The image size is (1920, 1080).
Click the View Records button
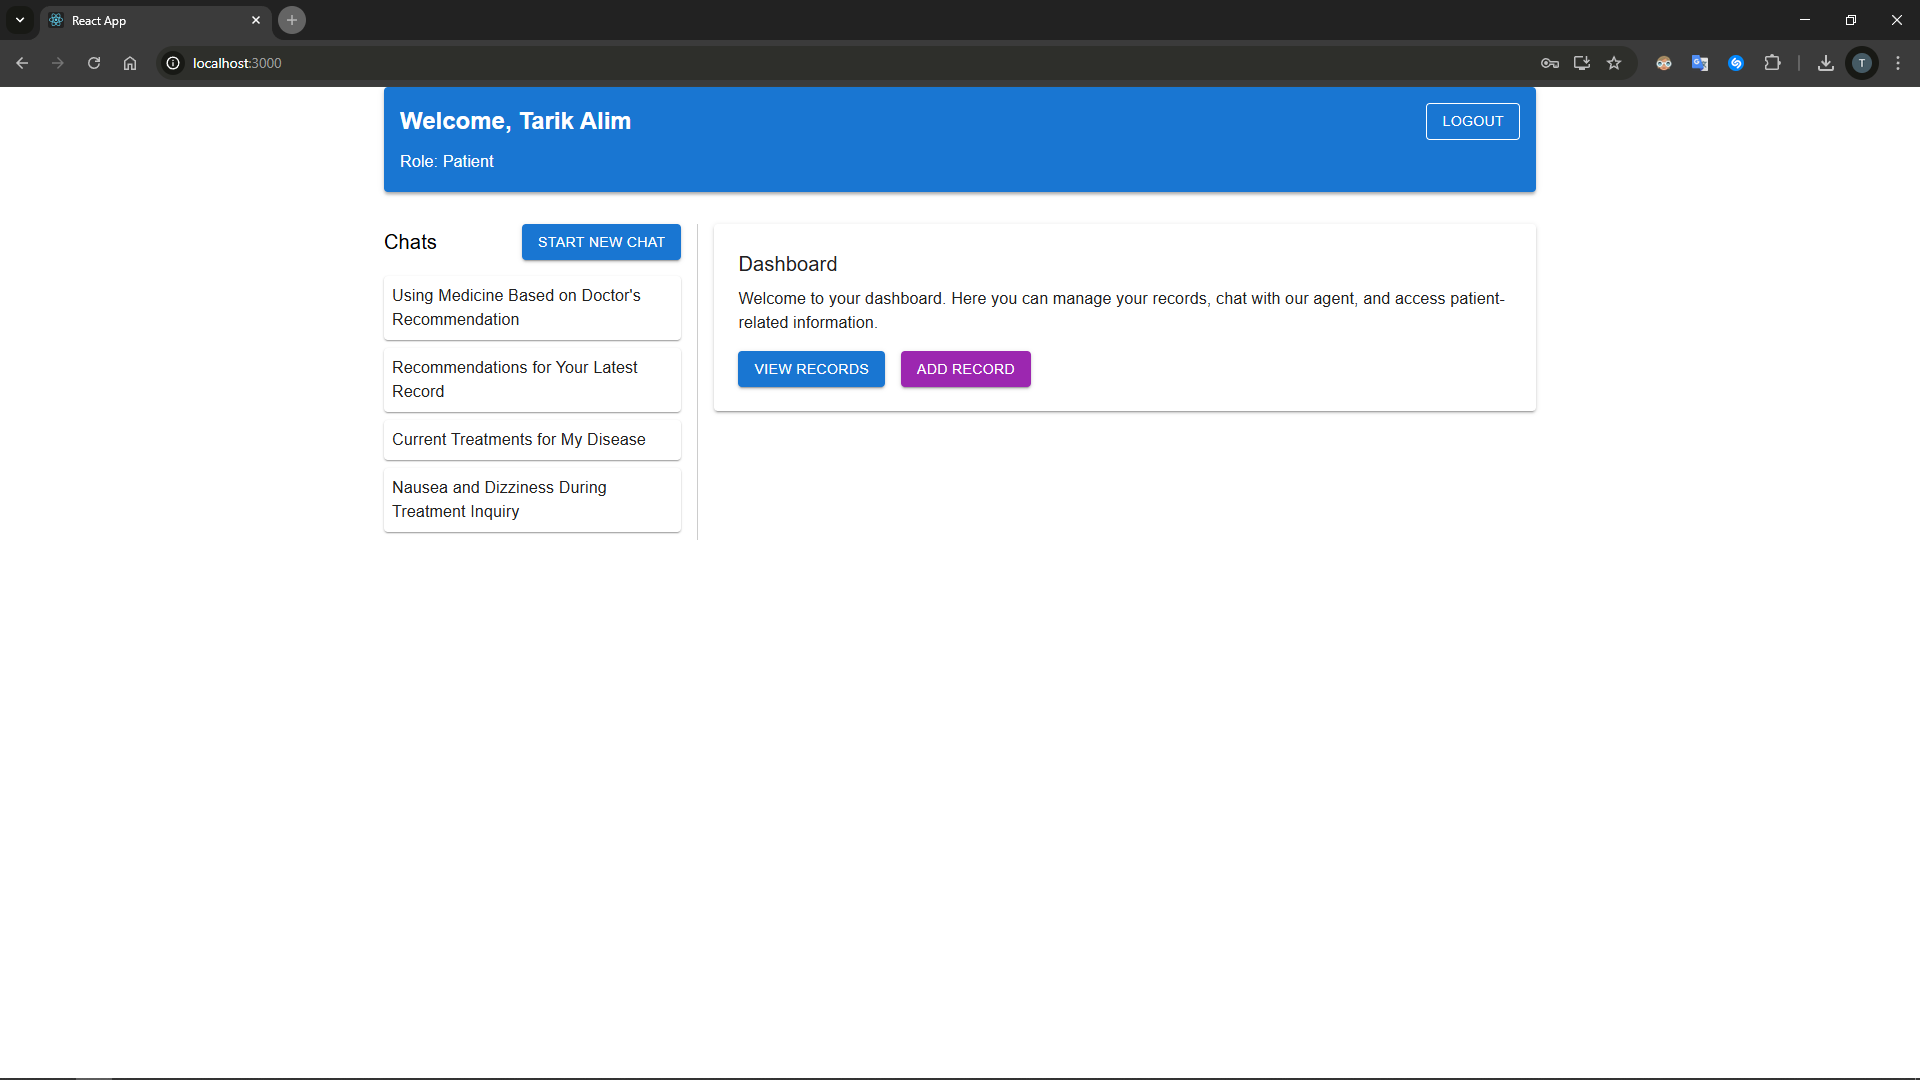[811, 369]
